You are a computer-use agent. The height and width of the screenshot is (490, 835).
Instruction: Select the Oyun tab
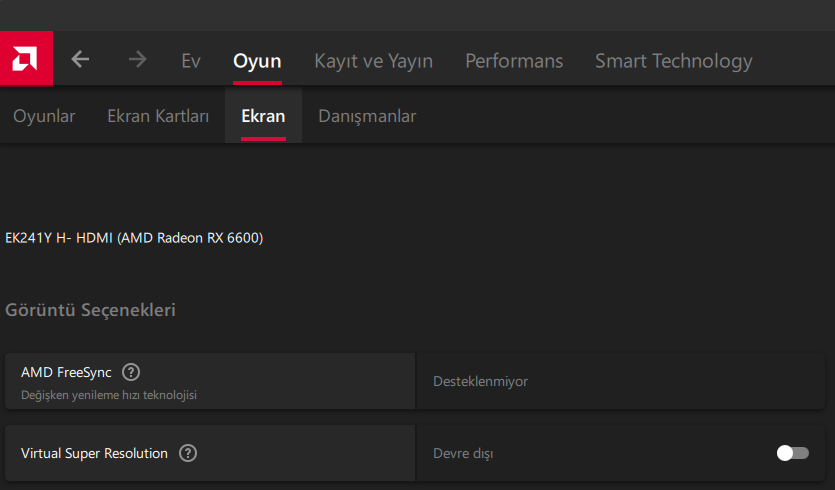[x=257, y=61]
